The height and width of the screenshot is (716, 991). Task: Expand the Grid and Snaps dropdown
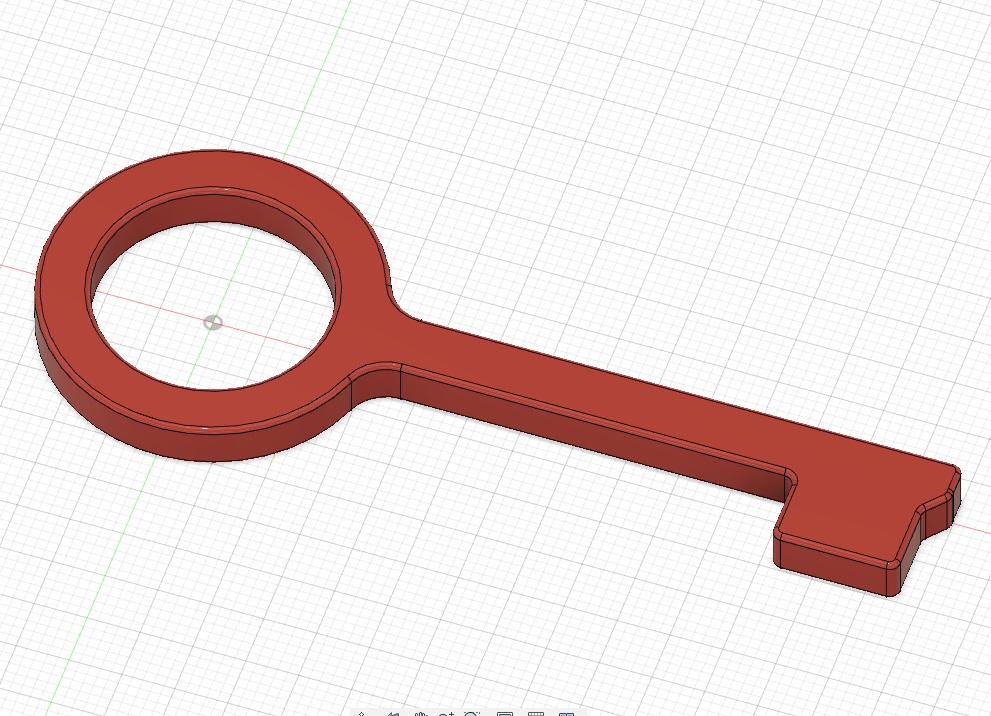pyautogui.click(x=548, y=713)
